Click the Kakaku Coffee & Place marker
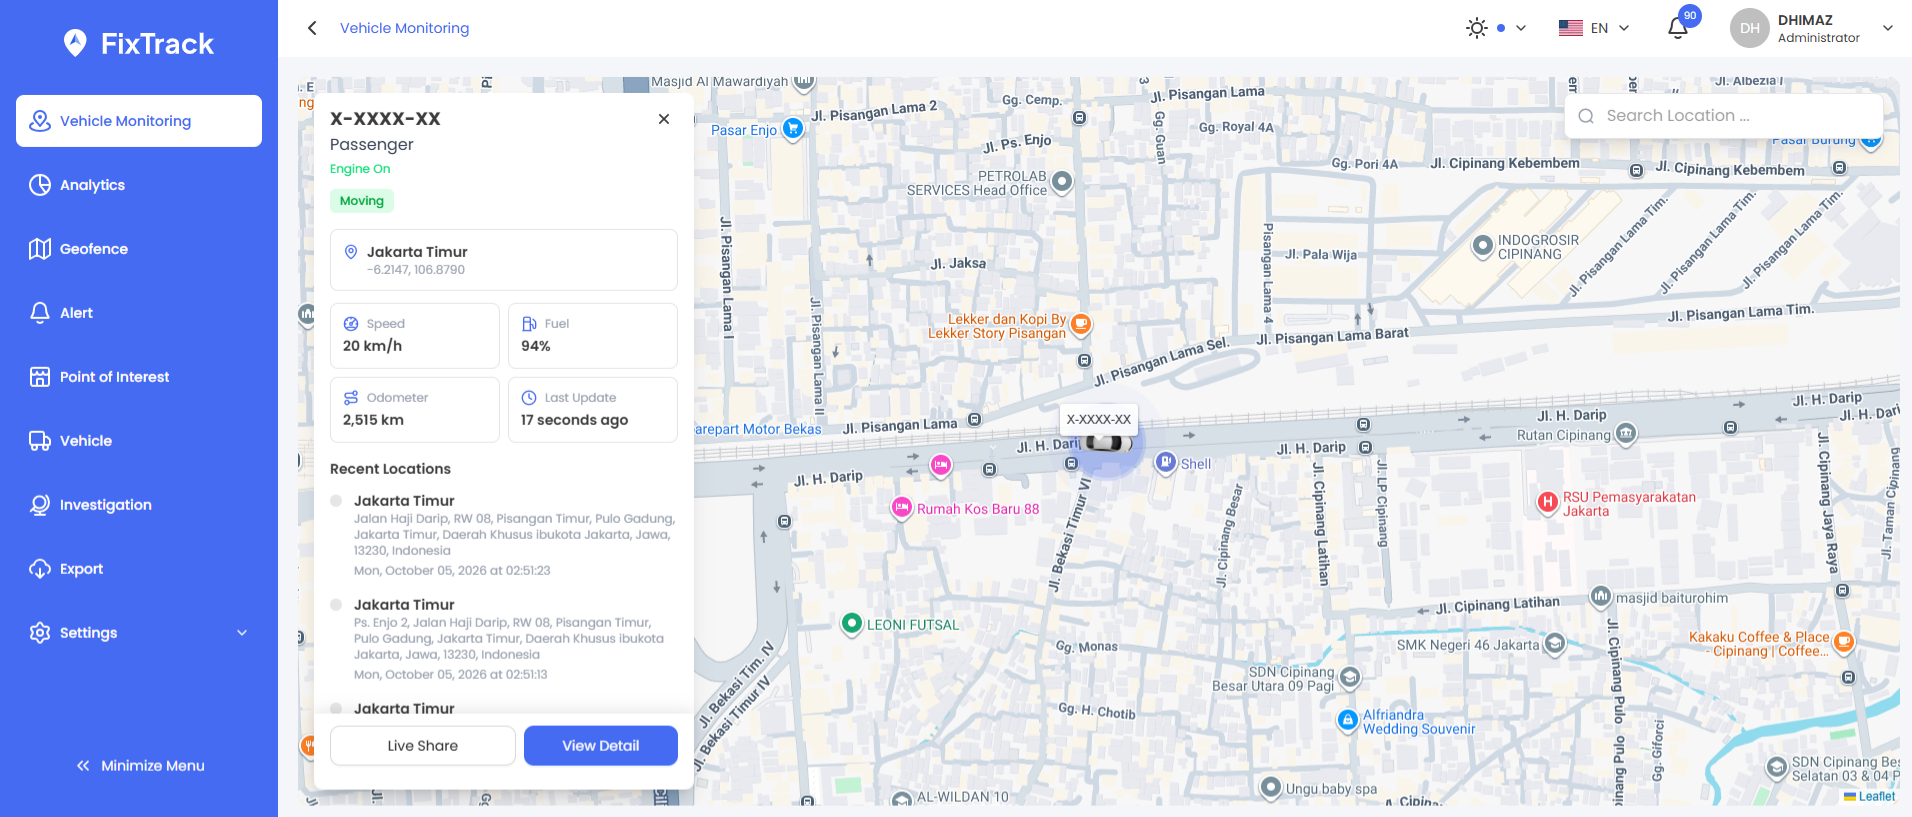This screenshot has width=1912, height=817. coord(1844,642)
